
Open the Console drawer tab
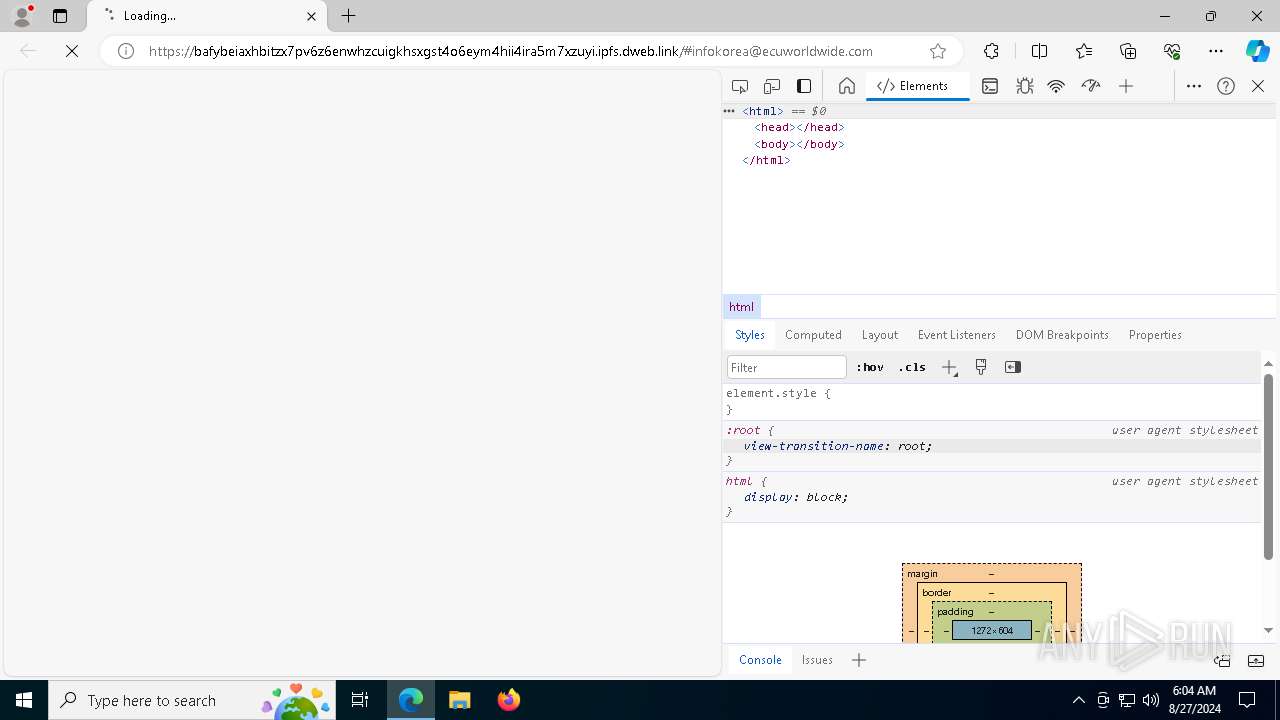pyautogui.click(x=760, y=660)
